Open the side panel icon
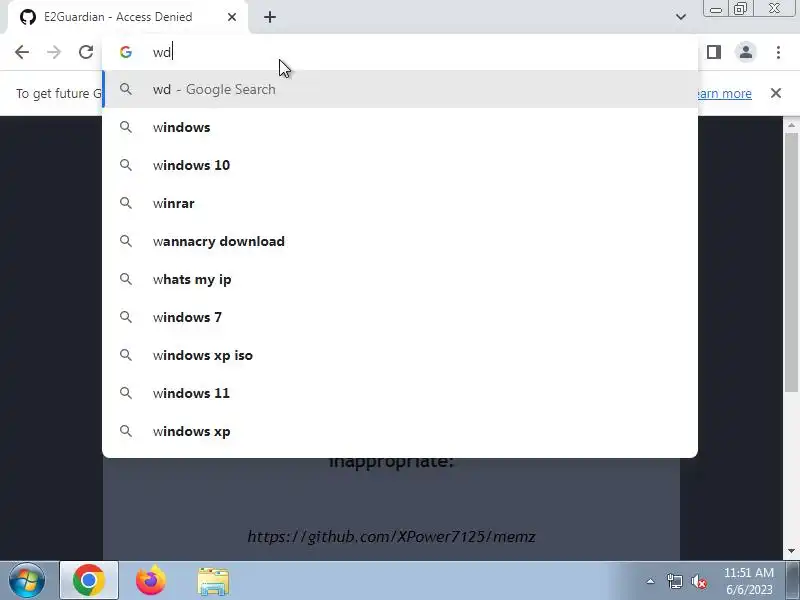 pyautogui.click(x=714, y=52)
